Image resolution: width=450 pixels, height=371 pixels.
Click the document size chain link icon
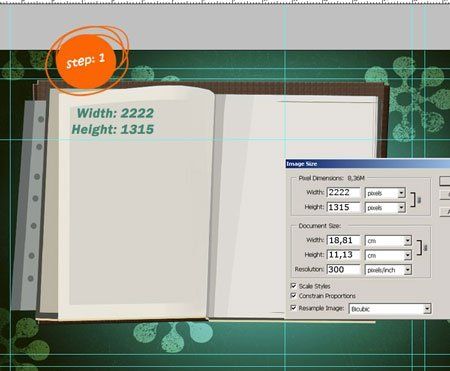pyautogui.click(x=425, y=248)
